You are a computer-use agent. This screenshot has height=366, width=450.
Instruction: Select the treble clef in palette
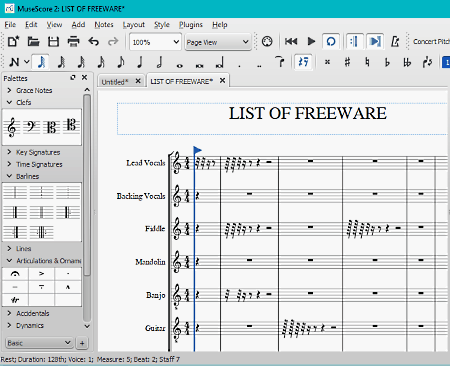pos(12,127)
